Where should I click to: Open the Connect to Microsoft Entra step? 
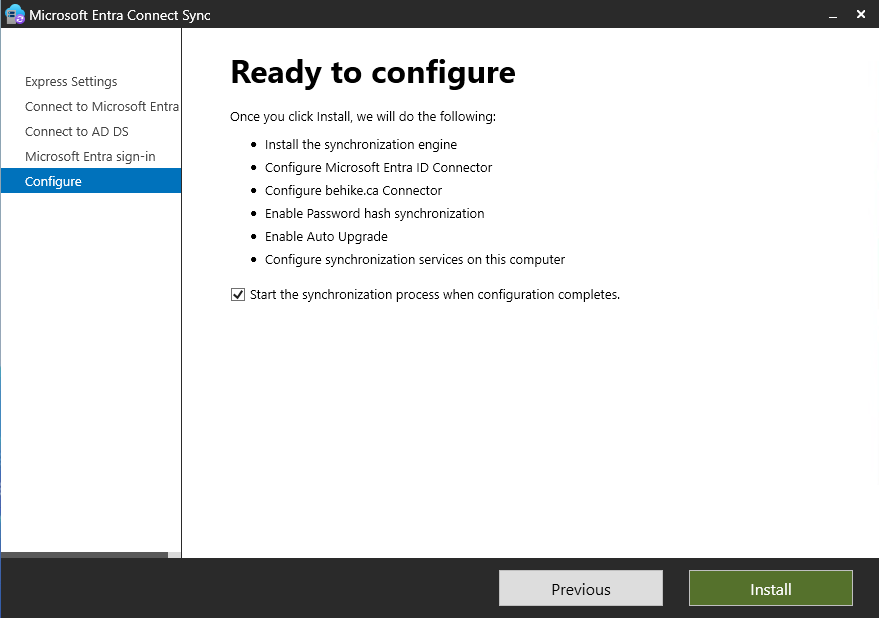(x=101, y=107)
